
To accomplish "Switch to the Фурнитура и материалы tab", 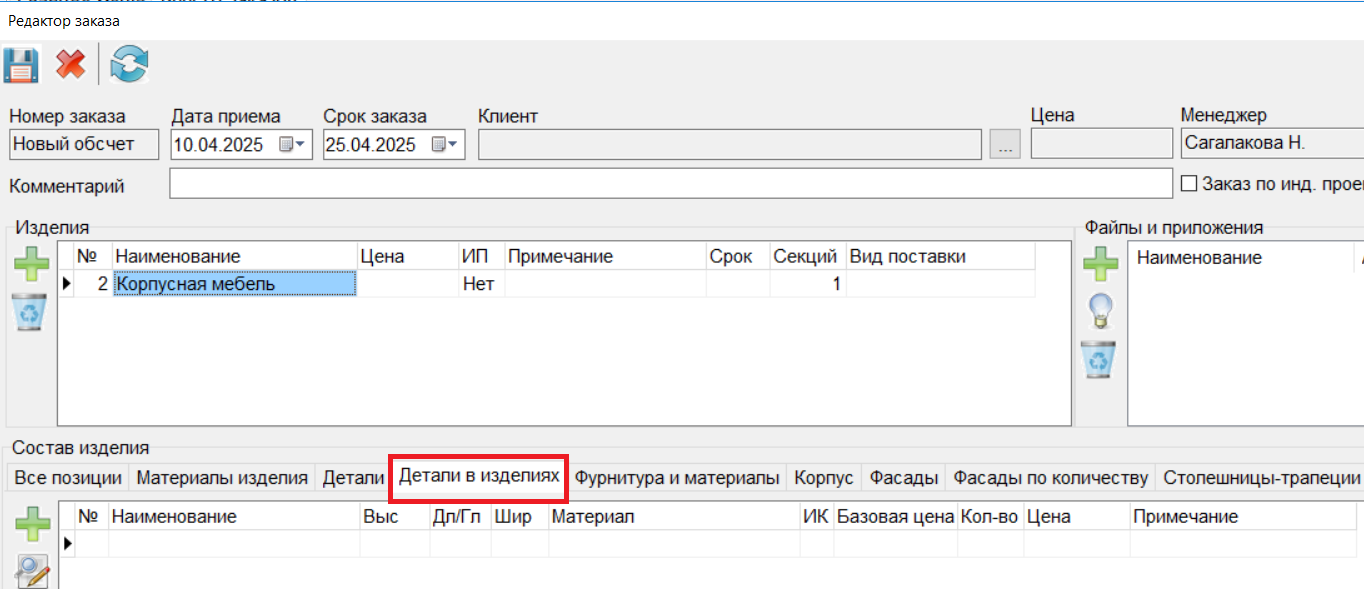I will pyautogui.click(x=677, y=478).
